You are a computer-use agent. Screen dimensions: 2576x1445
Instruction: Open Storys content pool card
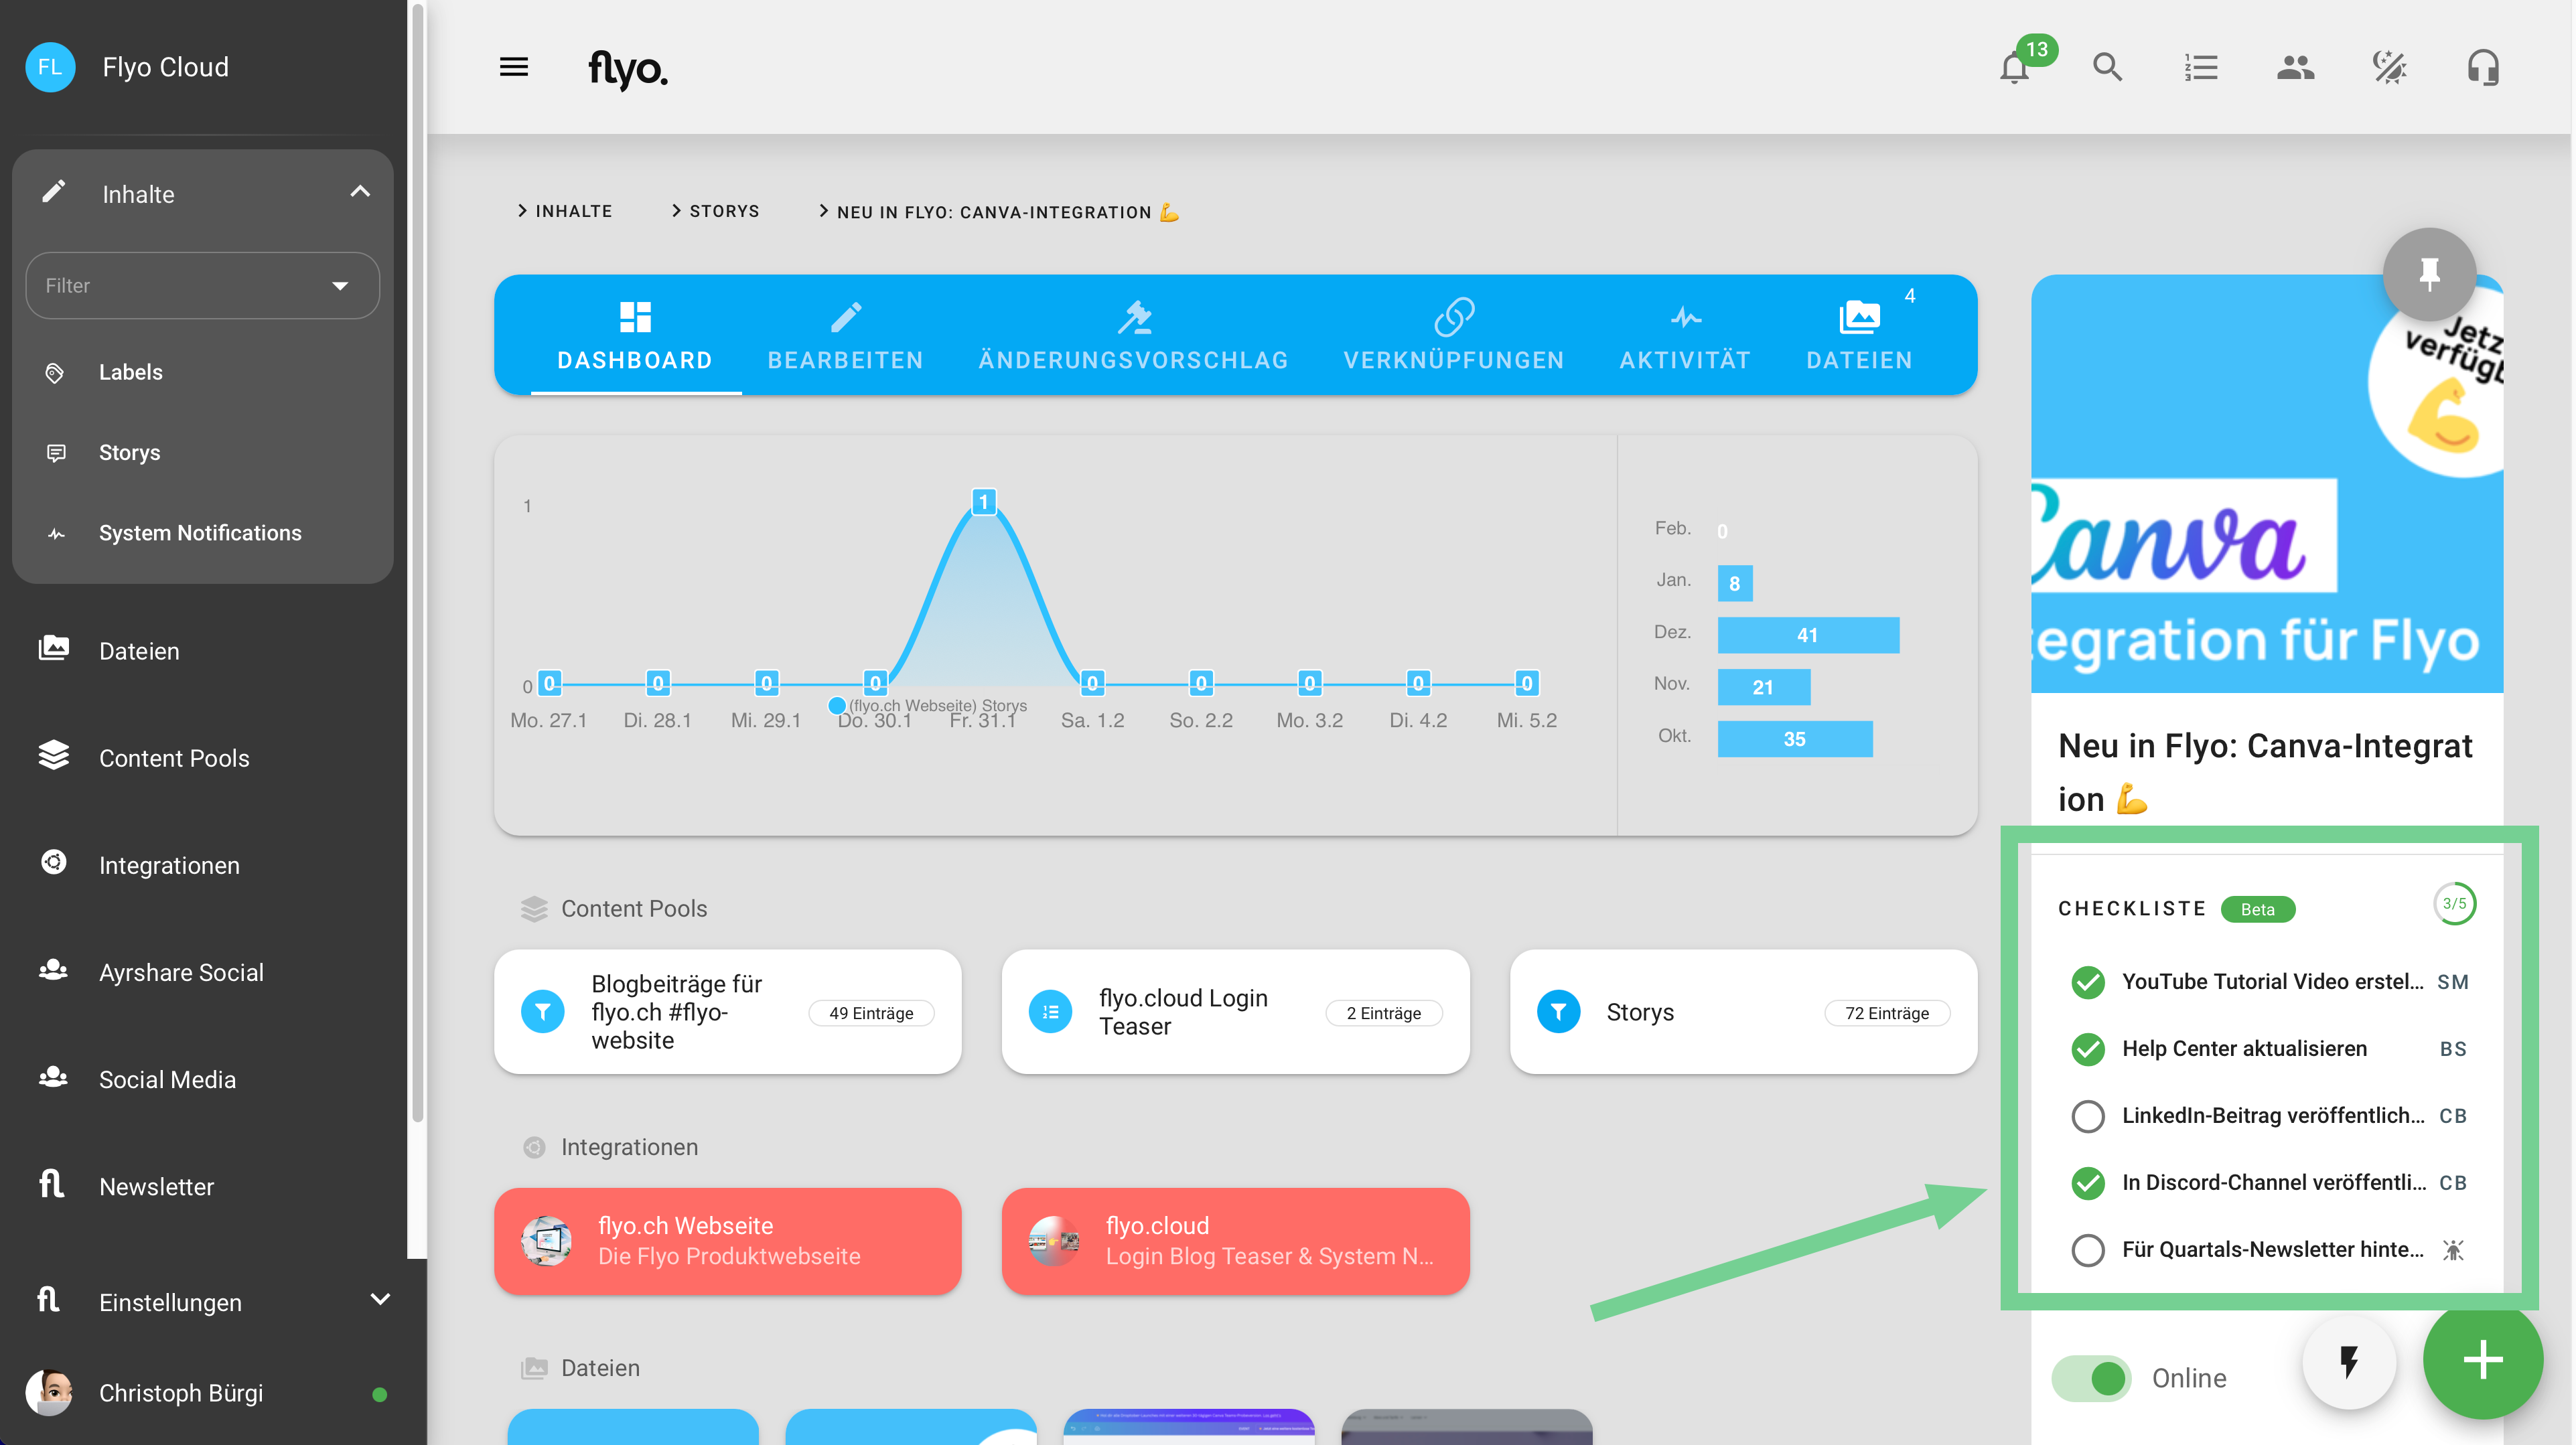tap(1743, 1012)
